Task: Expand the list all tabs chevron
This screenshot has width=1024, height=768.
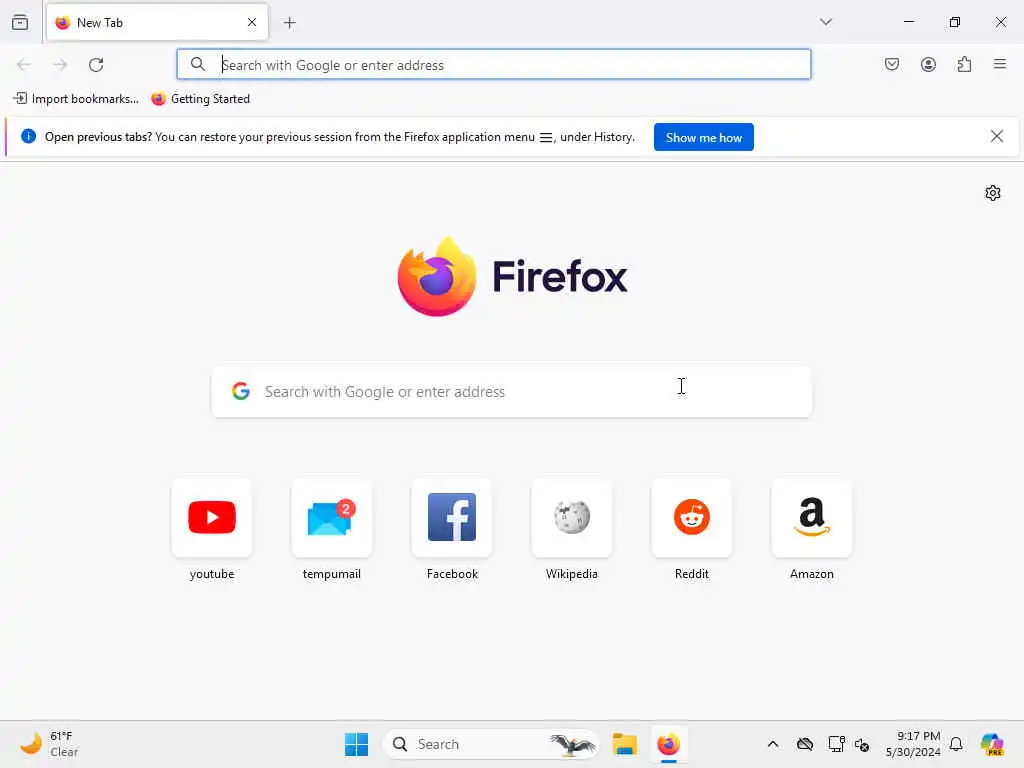Action: (826, 22)
